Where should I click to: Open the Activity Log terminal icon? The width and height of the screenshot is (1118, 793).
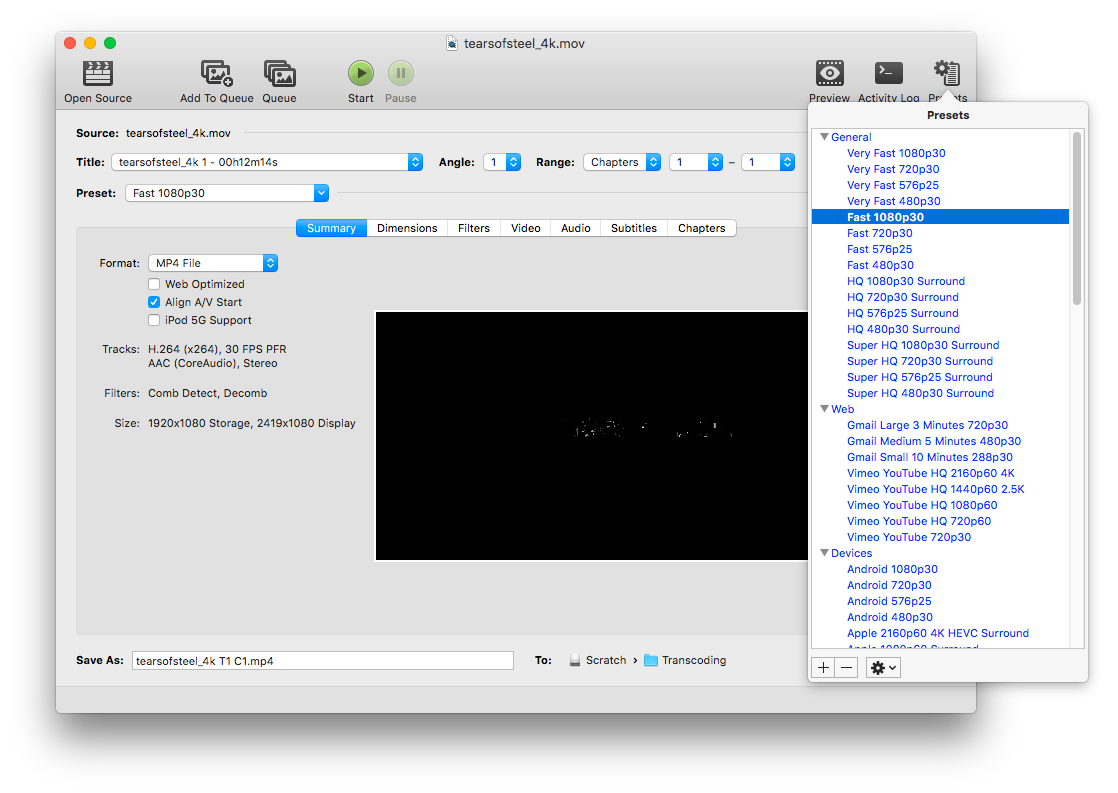[889, 73]
